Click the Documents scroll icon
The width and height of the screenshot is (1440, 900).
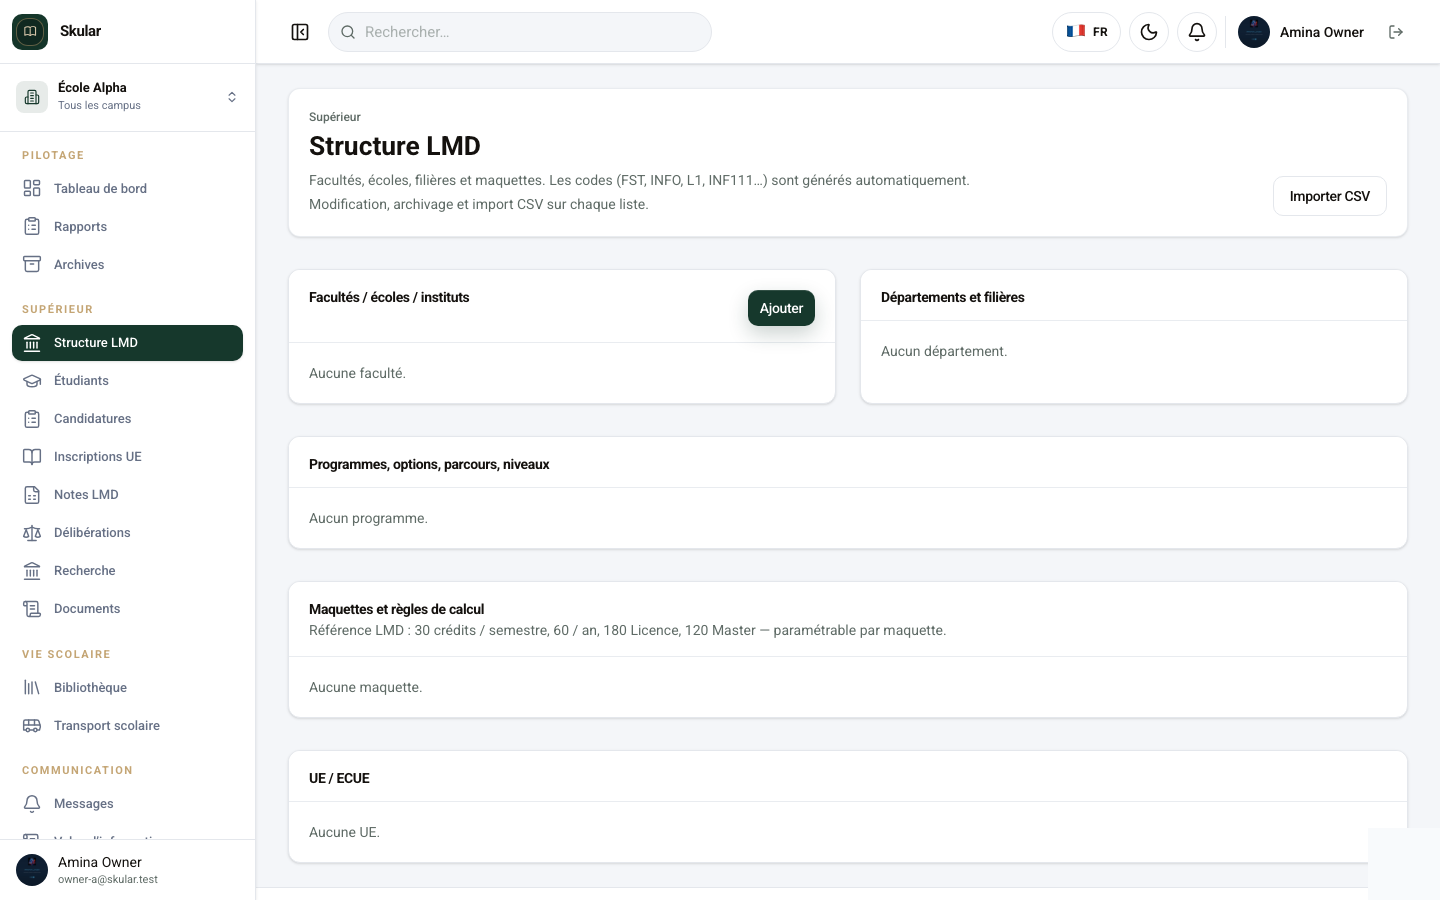click(32, 608)
